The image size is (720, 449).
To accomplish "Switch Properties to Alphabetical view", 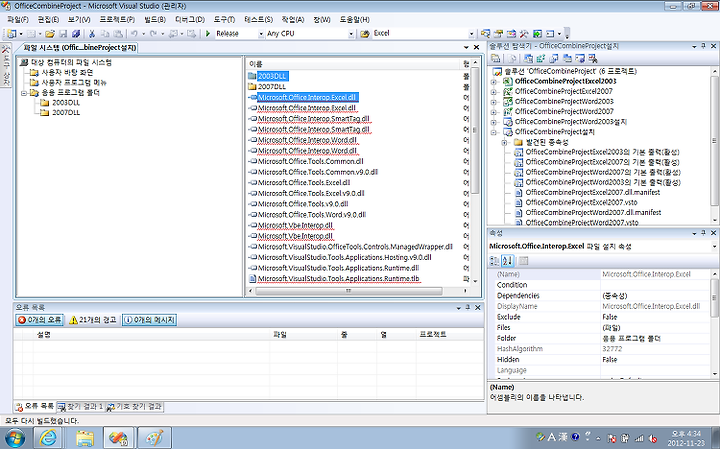I will click(x=507, y=261).
